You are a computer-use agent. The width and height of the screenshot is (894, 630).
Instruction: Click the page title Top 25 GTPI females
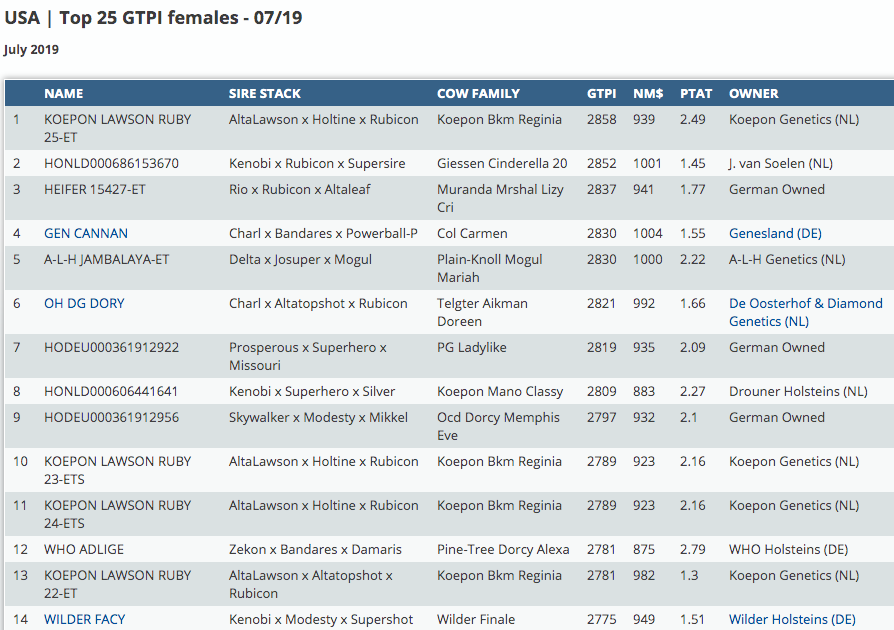[x=154, y=18]
